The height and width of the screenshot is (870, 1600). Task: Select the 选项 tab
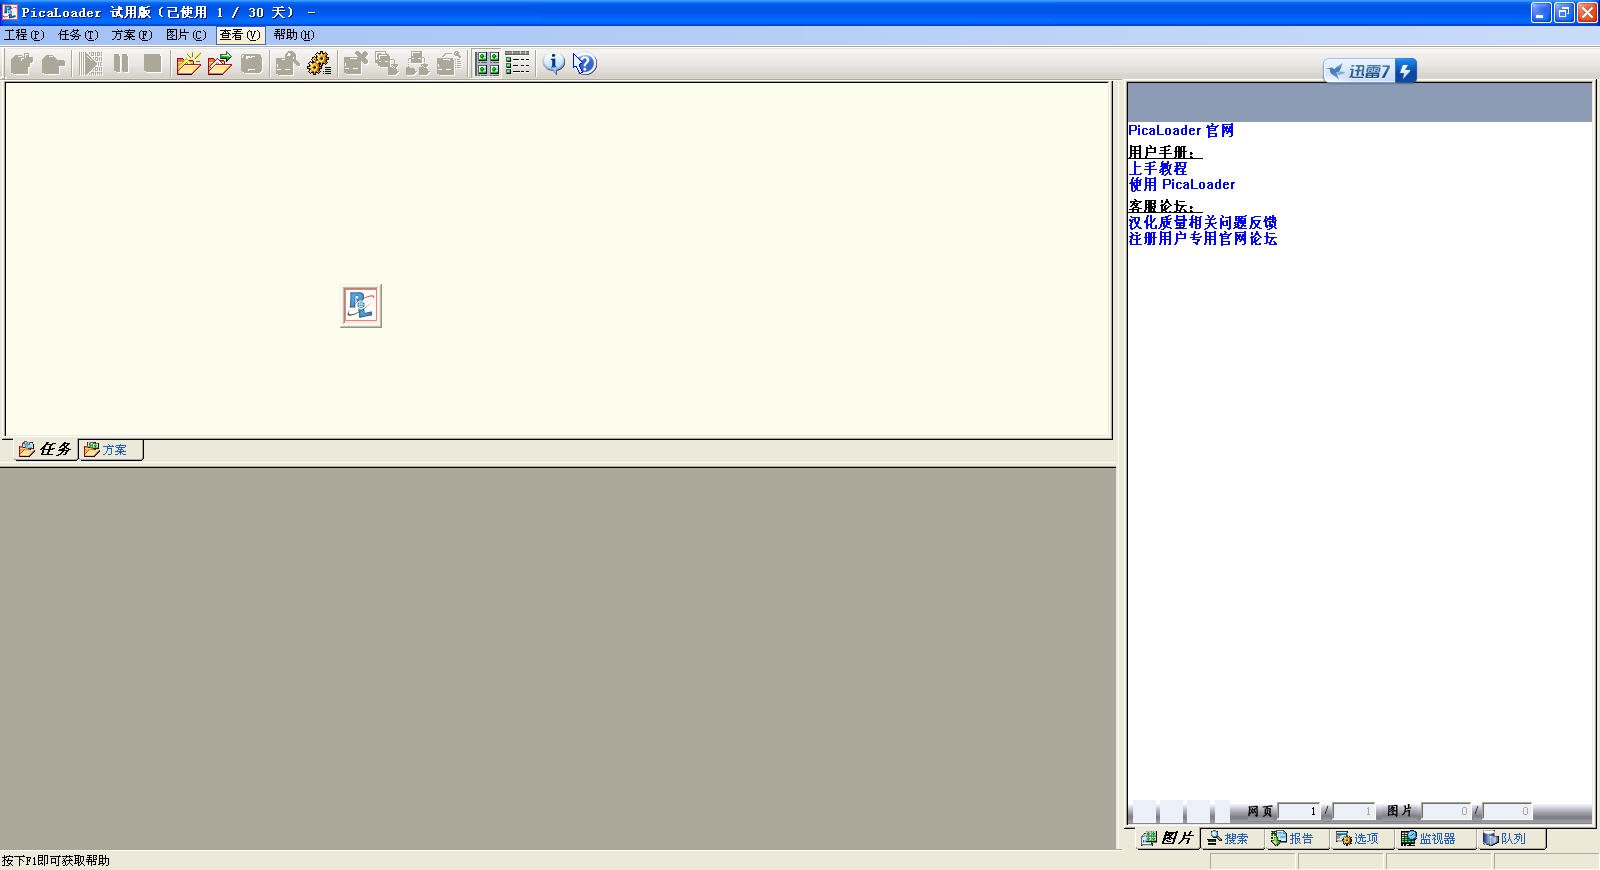click(x=1363, y=839)
